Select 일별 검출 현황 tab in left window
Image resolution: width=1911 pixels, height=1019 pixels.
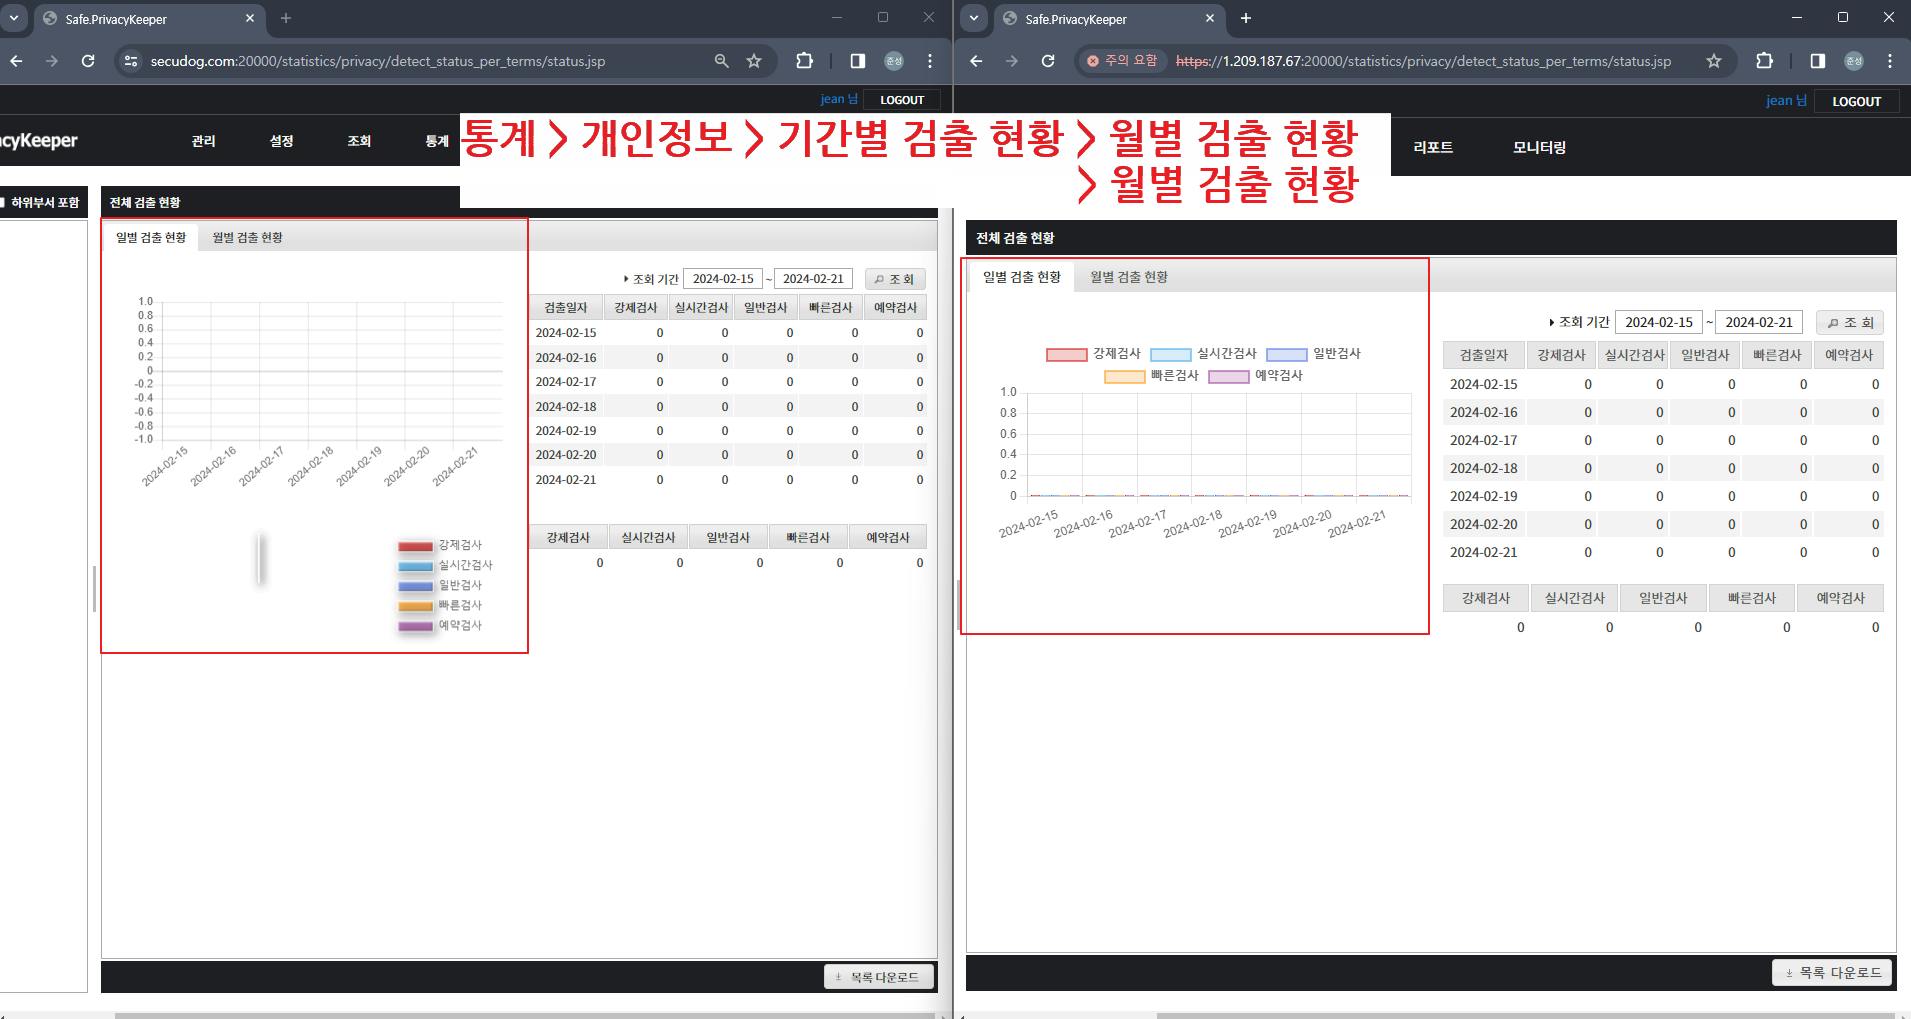coord(151,237)
